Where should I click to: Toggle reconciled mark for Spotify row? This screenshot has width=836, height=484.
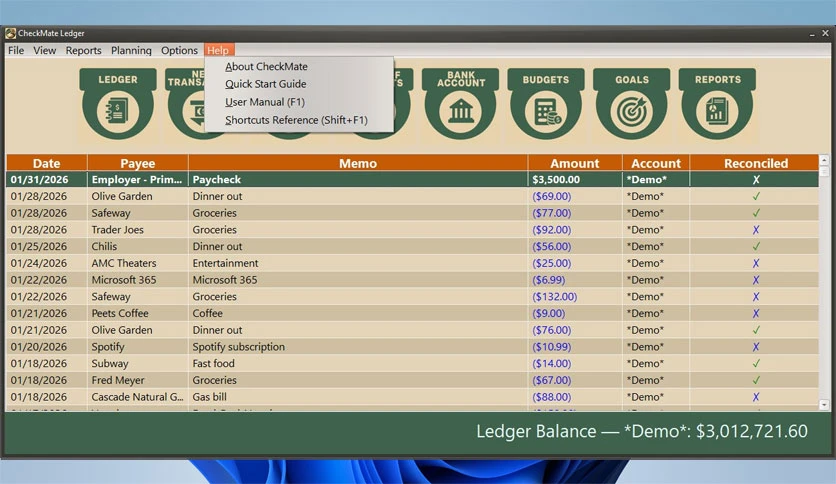pos(755,346)
